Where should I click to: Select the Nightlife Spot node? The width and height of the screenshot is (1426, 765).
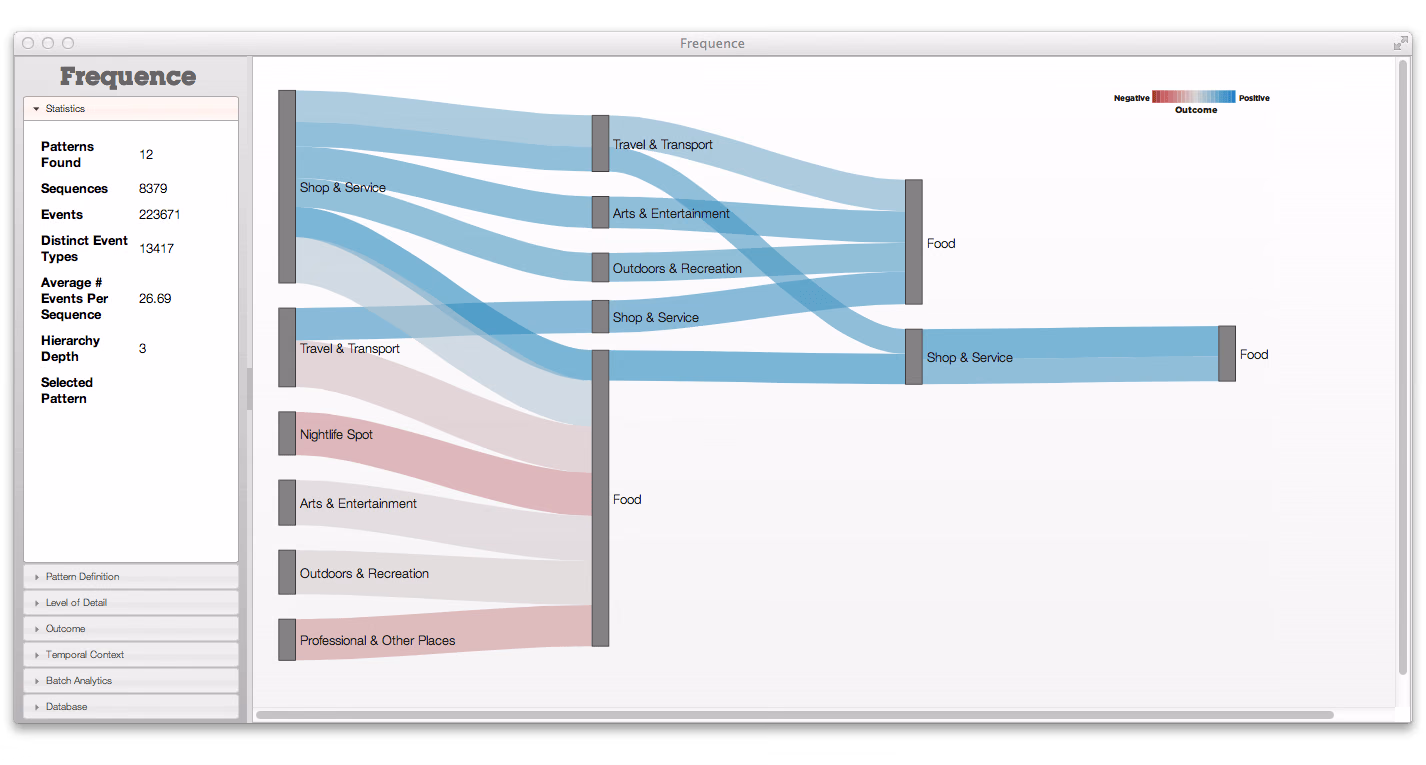(287, 433)
